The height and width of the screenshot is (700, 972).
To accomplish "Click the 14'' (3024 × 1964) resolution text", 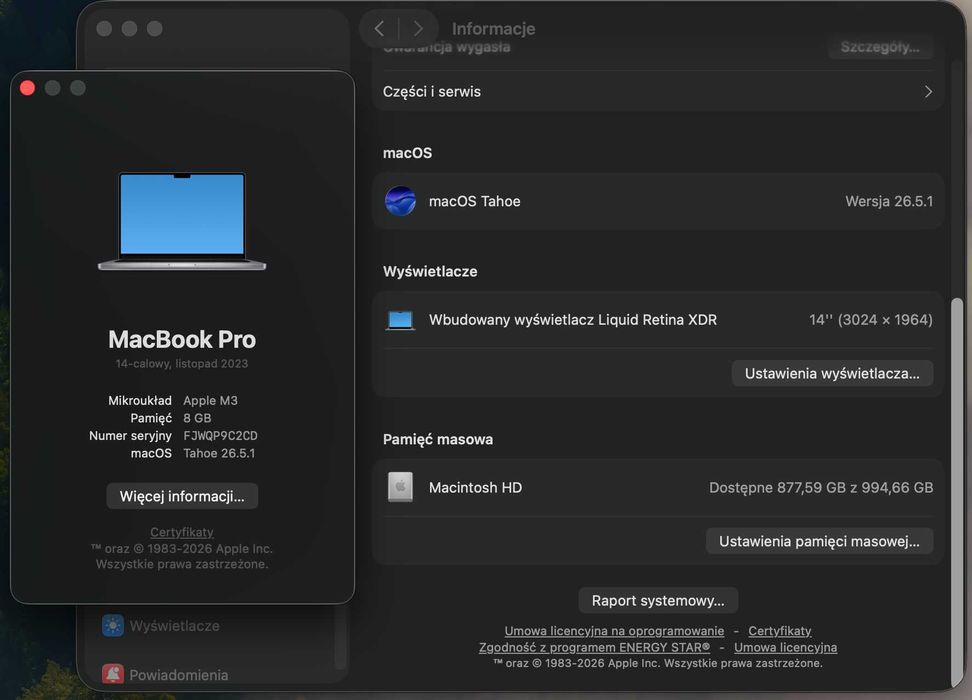I will pos(870,320).
